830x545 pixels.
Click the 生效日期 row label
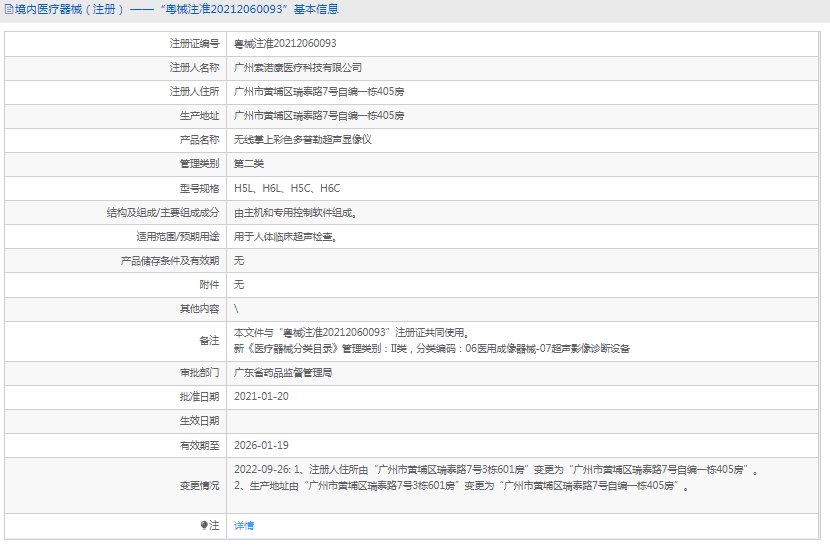pos(199,421)
